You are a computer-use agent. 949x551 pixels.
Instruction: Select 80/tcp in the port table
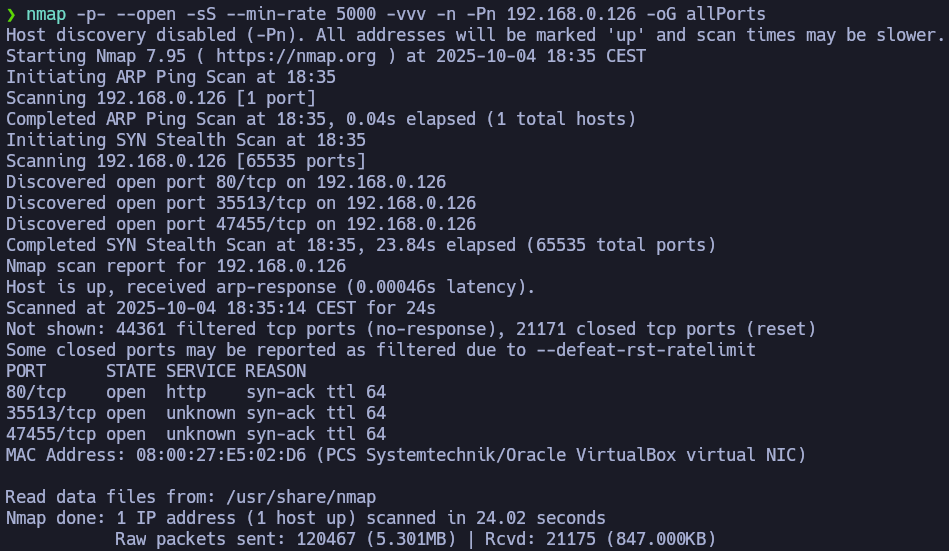tap(36, 392)
